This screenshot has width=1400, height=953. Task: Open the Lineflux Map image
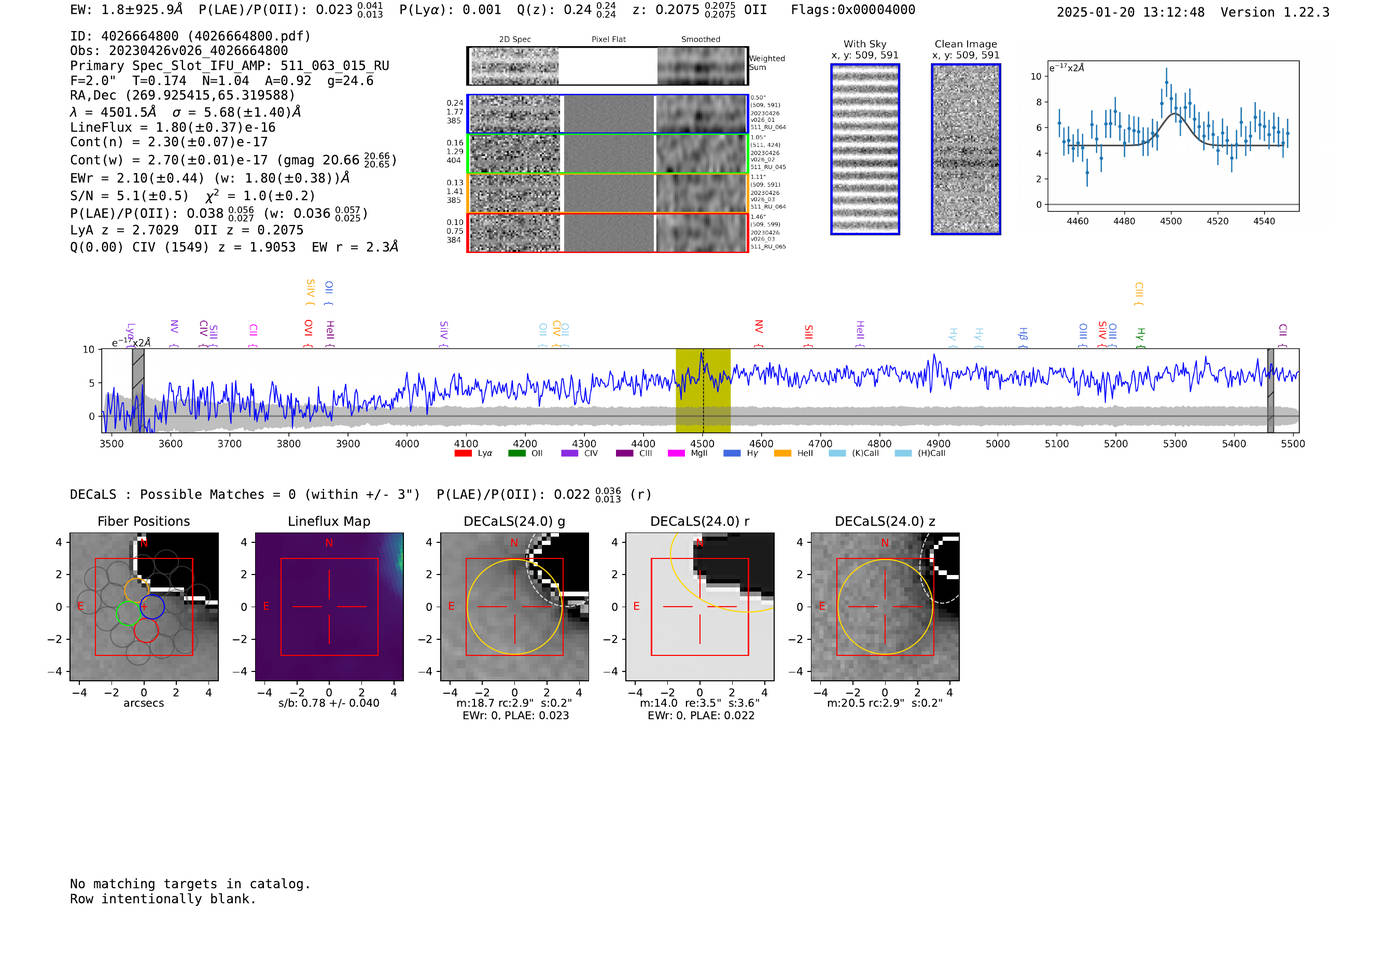coord(329,606)
